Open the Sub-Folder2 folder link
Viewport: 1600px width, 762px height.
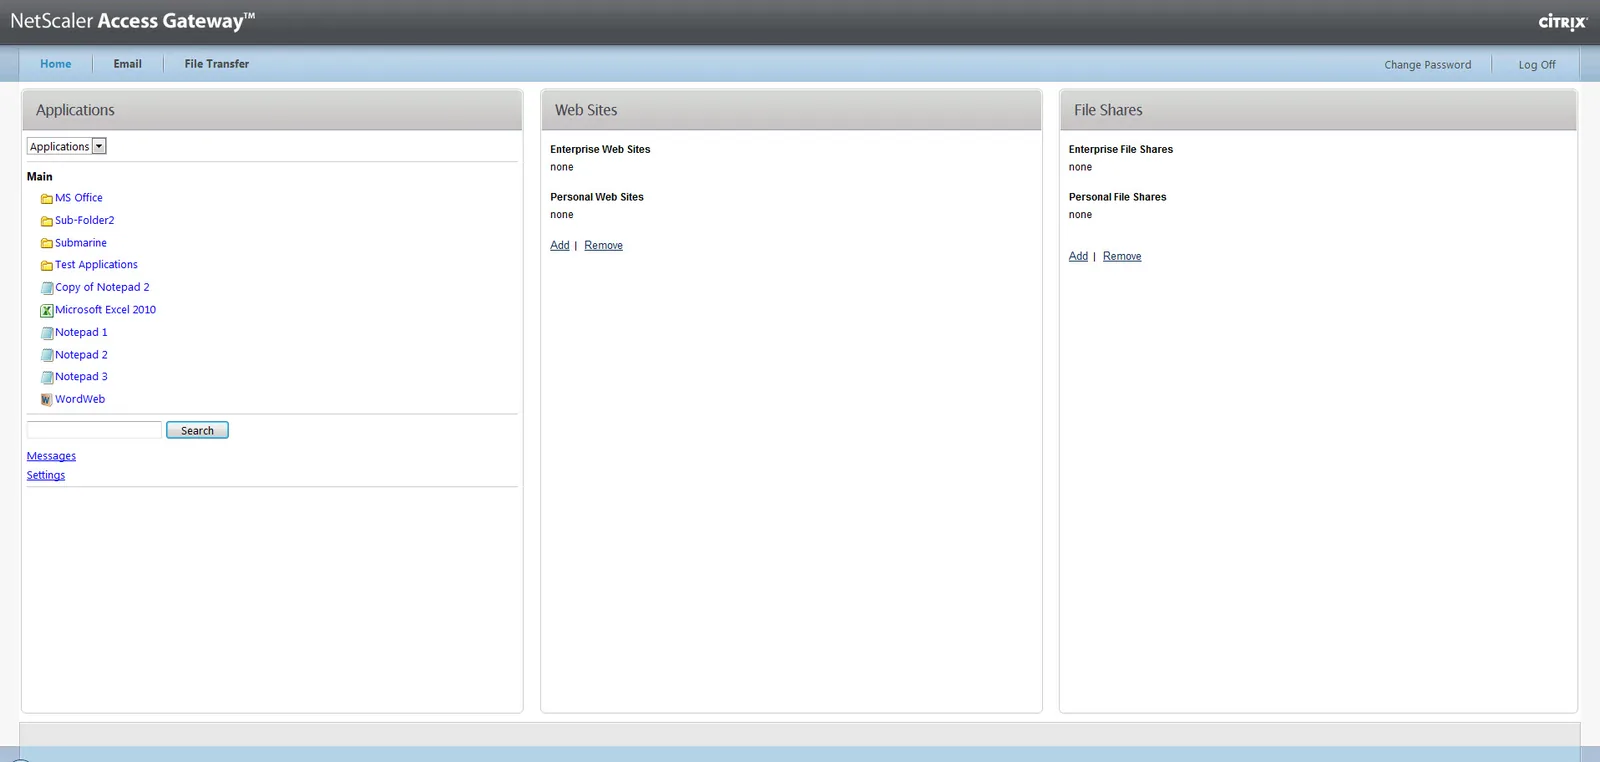85,220
